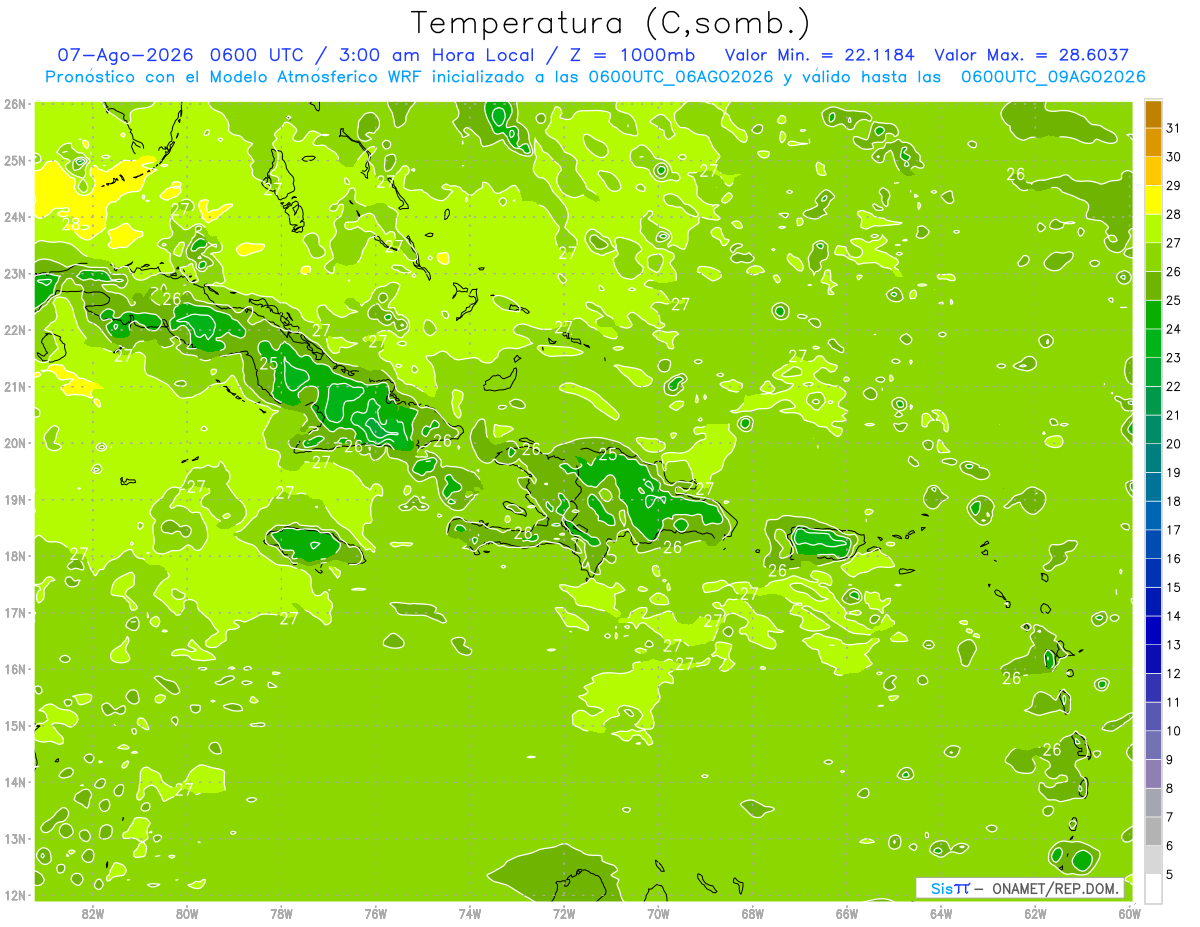Click legend value 21 on the color scale
The height and width of the screenshot is (927, 1200).
click(1173, 415)
